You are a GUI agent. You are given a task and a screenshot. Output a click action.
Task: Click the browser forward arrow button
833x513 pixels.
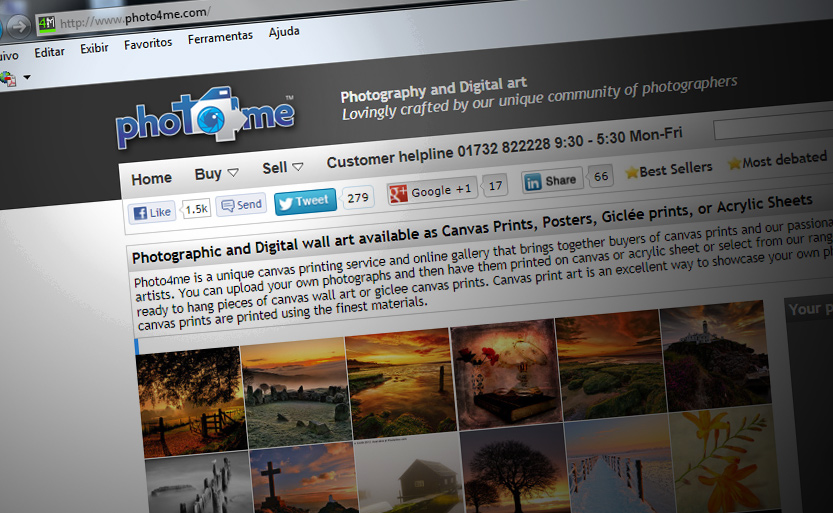click(20, 27)
